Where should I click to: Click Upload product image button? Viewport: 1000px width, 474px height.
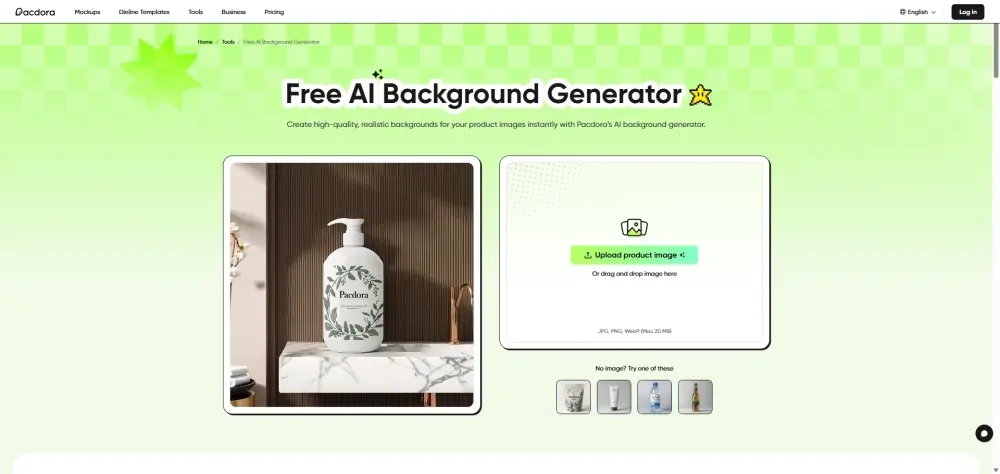tap(634, 255)
